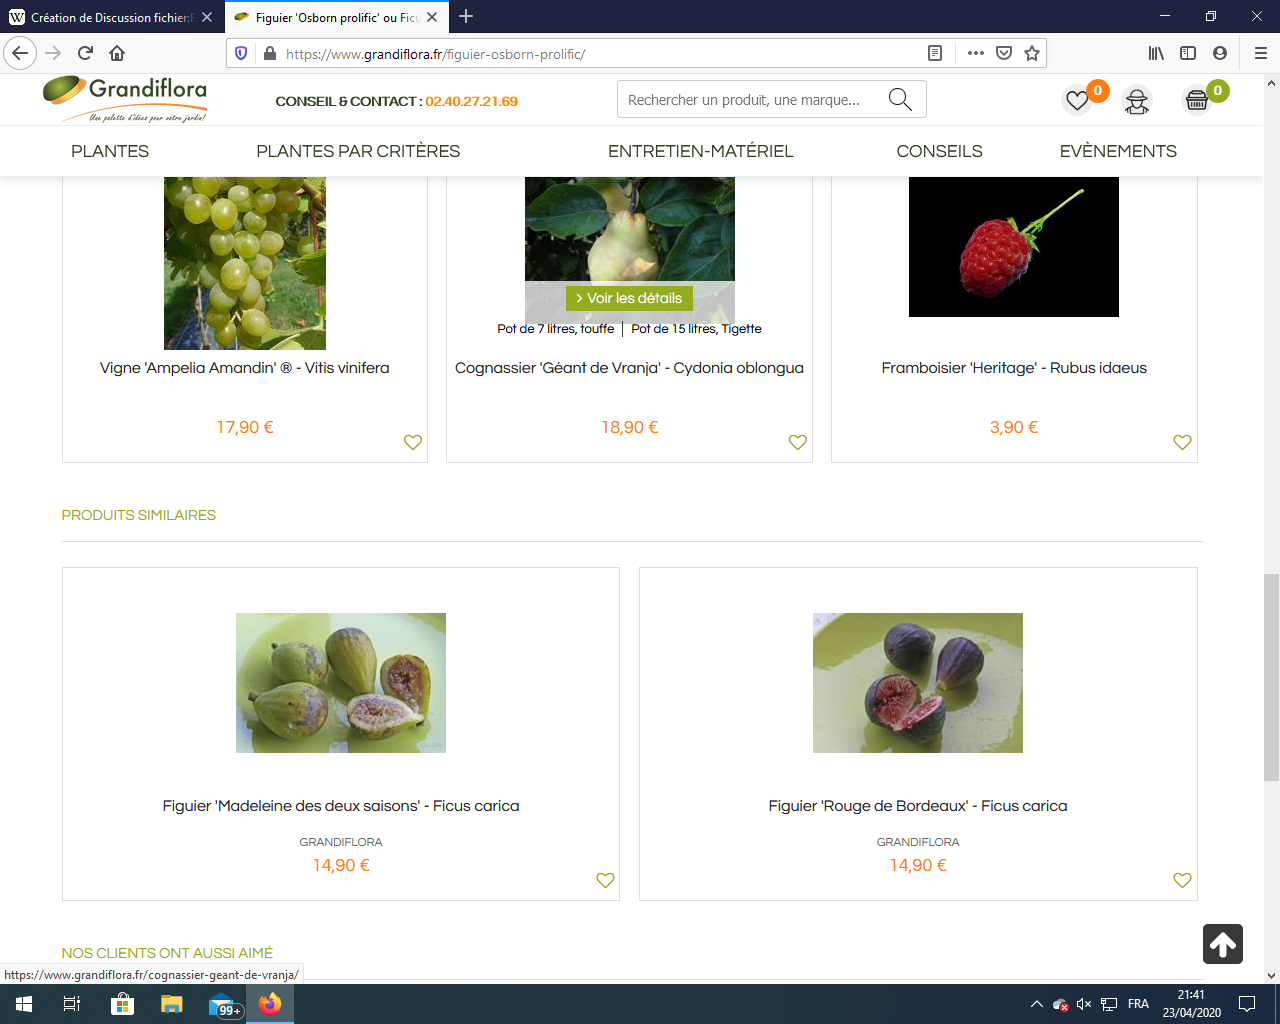Image resolution: width=1280 pixels, height=1024 pixels.
Task: Click the search magnifying glass icon
Action: [900, 100]
